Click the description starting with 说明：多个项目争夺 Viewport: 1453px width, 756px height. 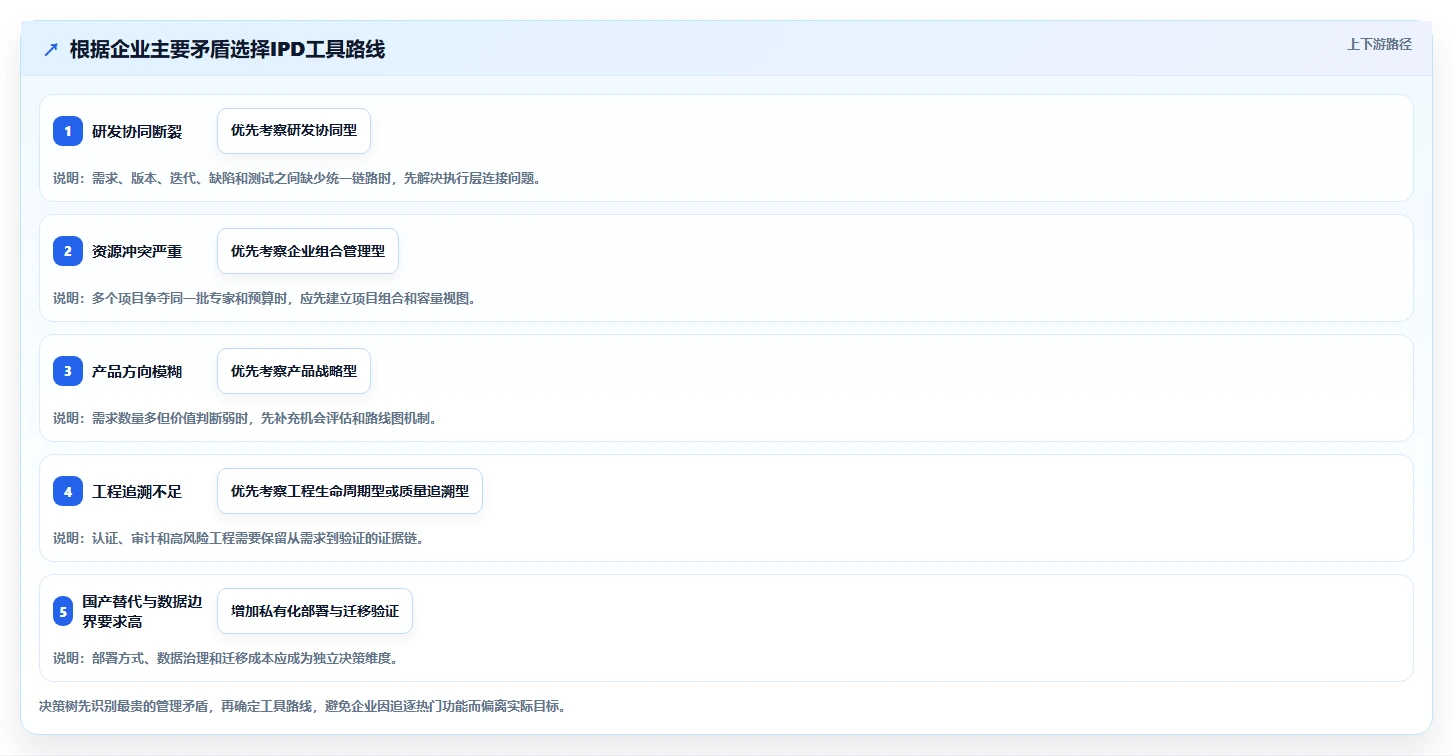264,298
